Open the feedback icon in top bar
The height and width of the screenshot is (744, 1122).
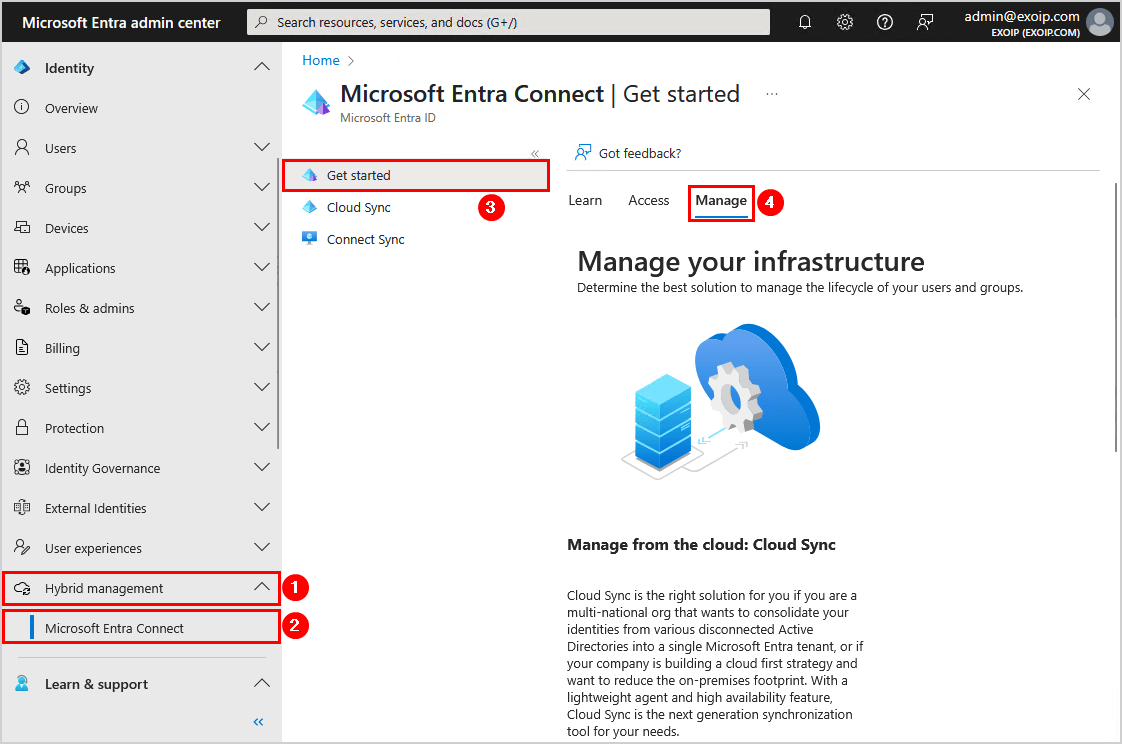pyautogui.click(x=925, y=22)
